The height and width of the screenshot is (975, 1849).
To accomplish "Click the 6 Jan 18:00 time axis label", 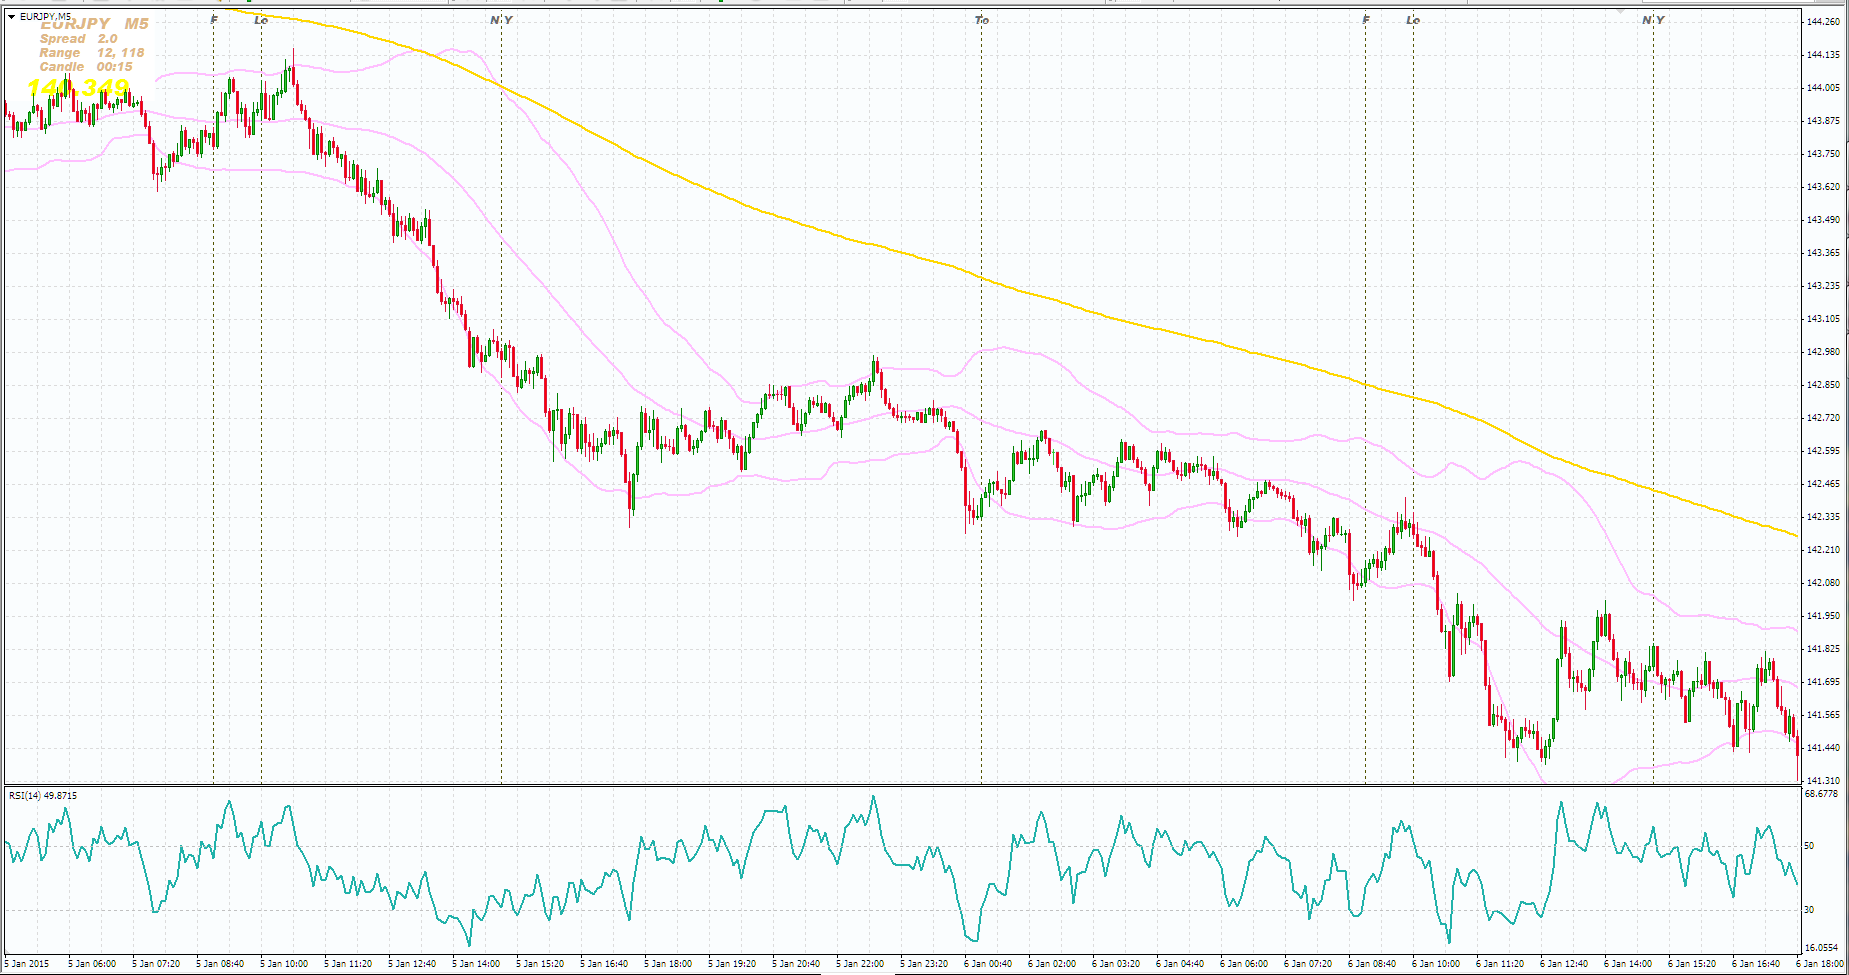I will pyautogui.click(x=1820, y=964).
